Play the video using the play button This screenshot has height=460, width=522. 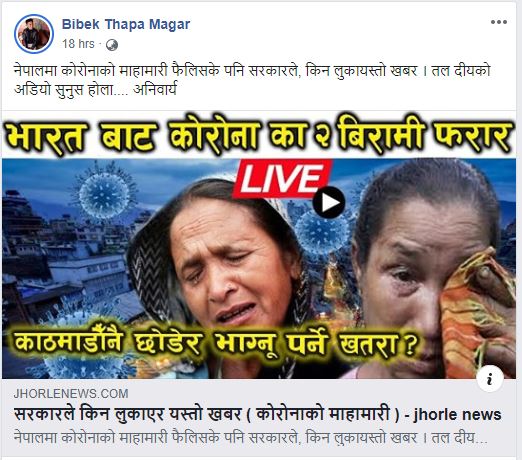tap(328, 203)
